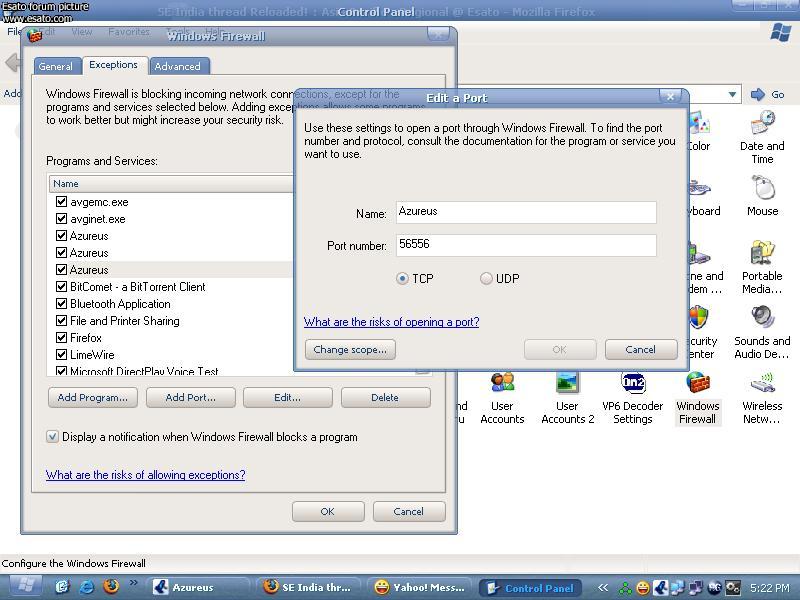This screenshot has height=600, width=800.
Task: Switch to the Advanced tab
Action: click(177, 66)
